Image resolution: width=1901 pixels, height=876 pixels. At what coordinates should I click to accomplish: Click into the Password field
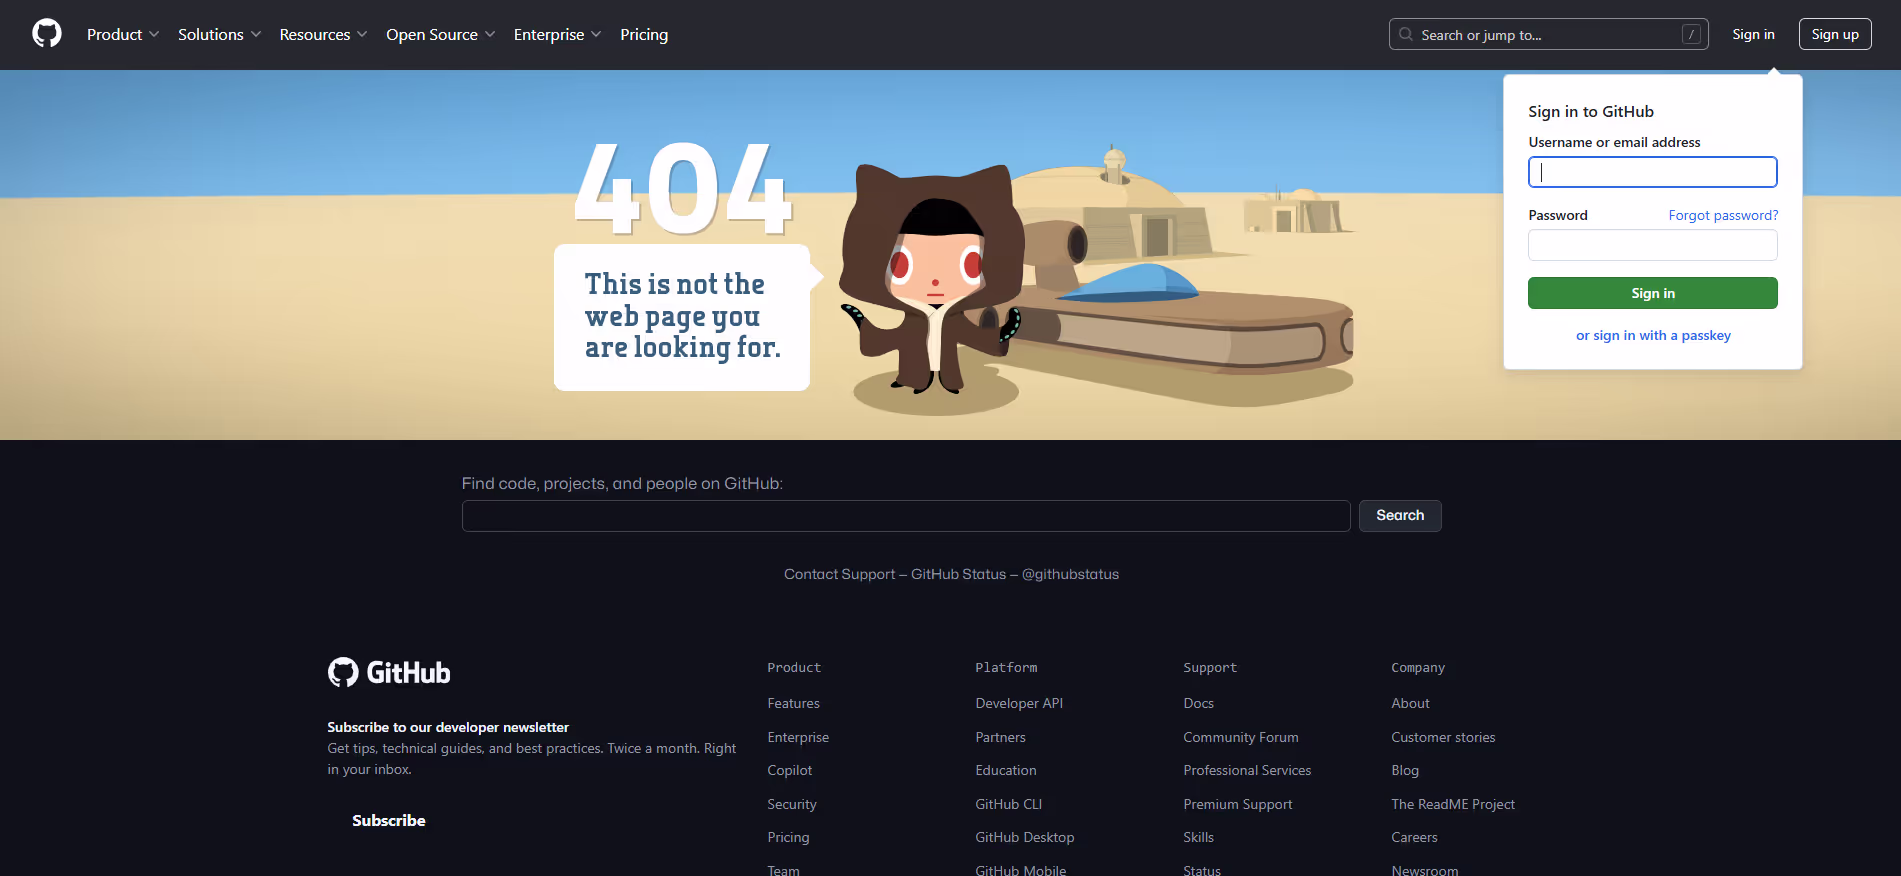[x=1652, y=245]
